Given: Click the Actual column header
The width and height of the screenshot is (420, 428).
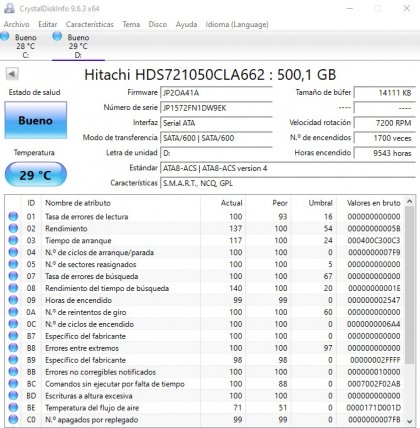Looking at the screenshot, I should click(x=223, y=203).
